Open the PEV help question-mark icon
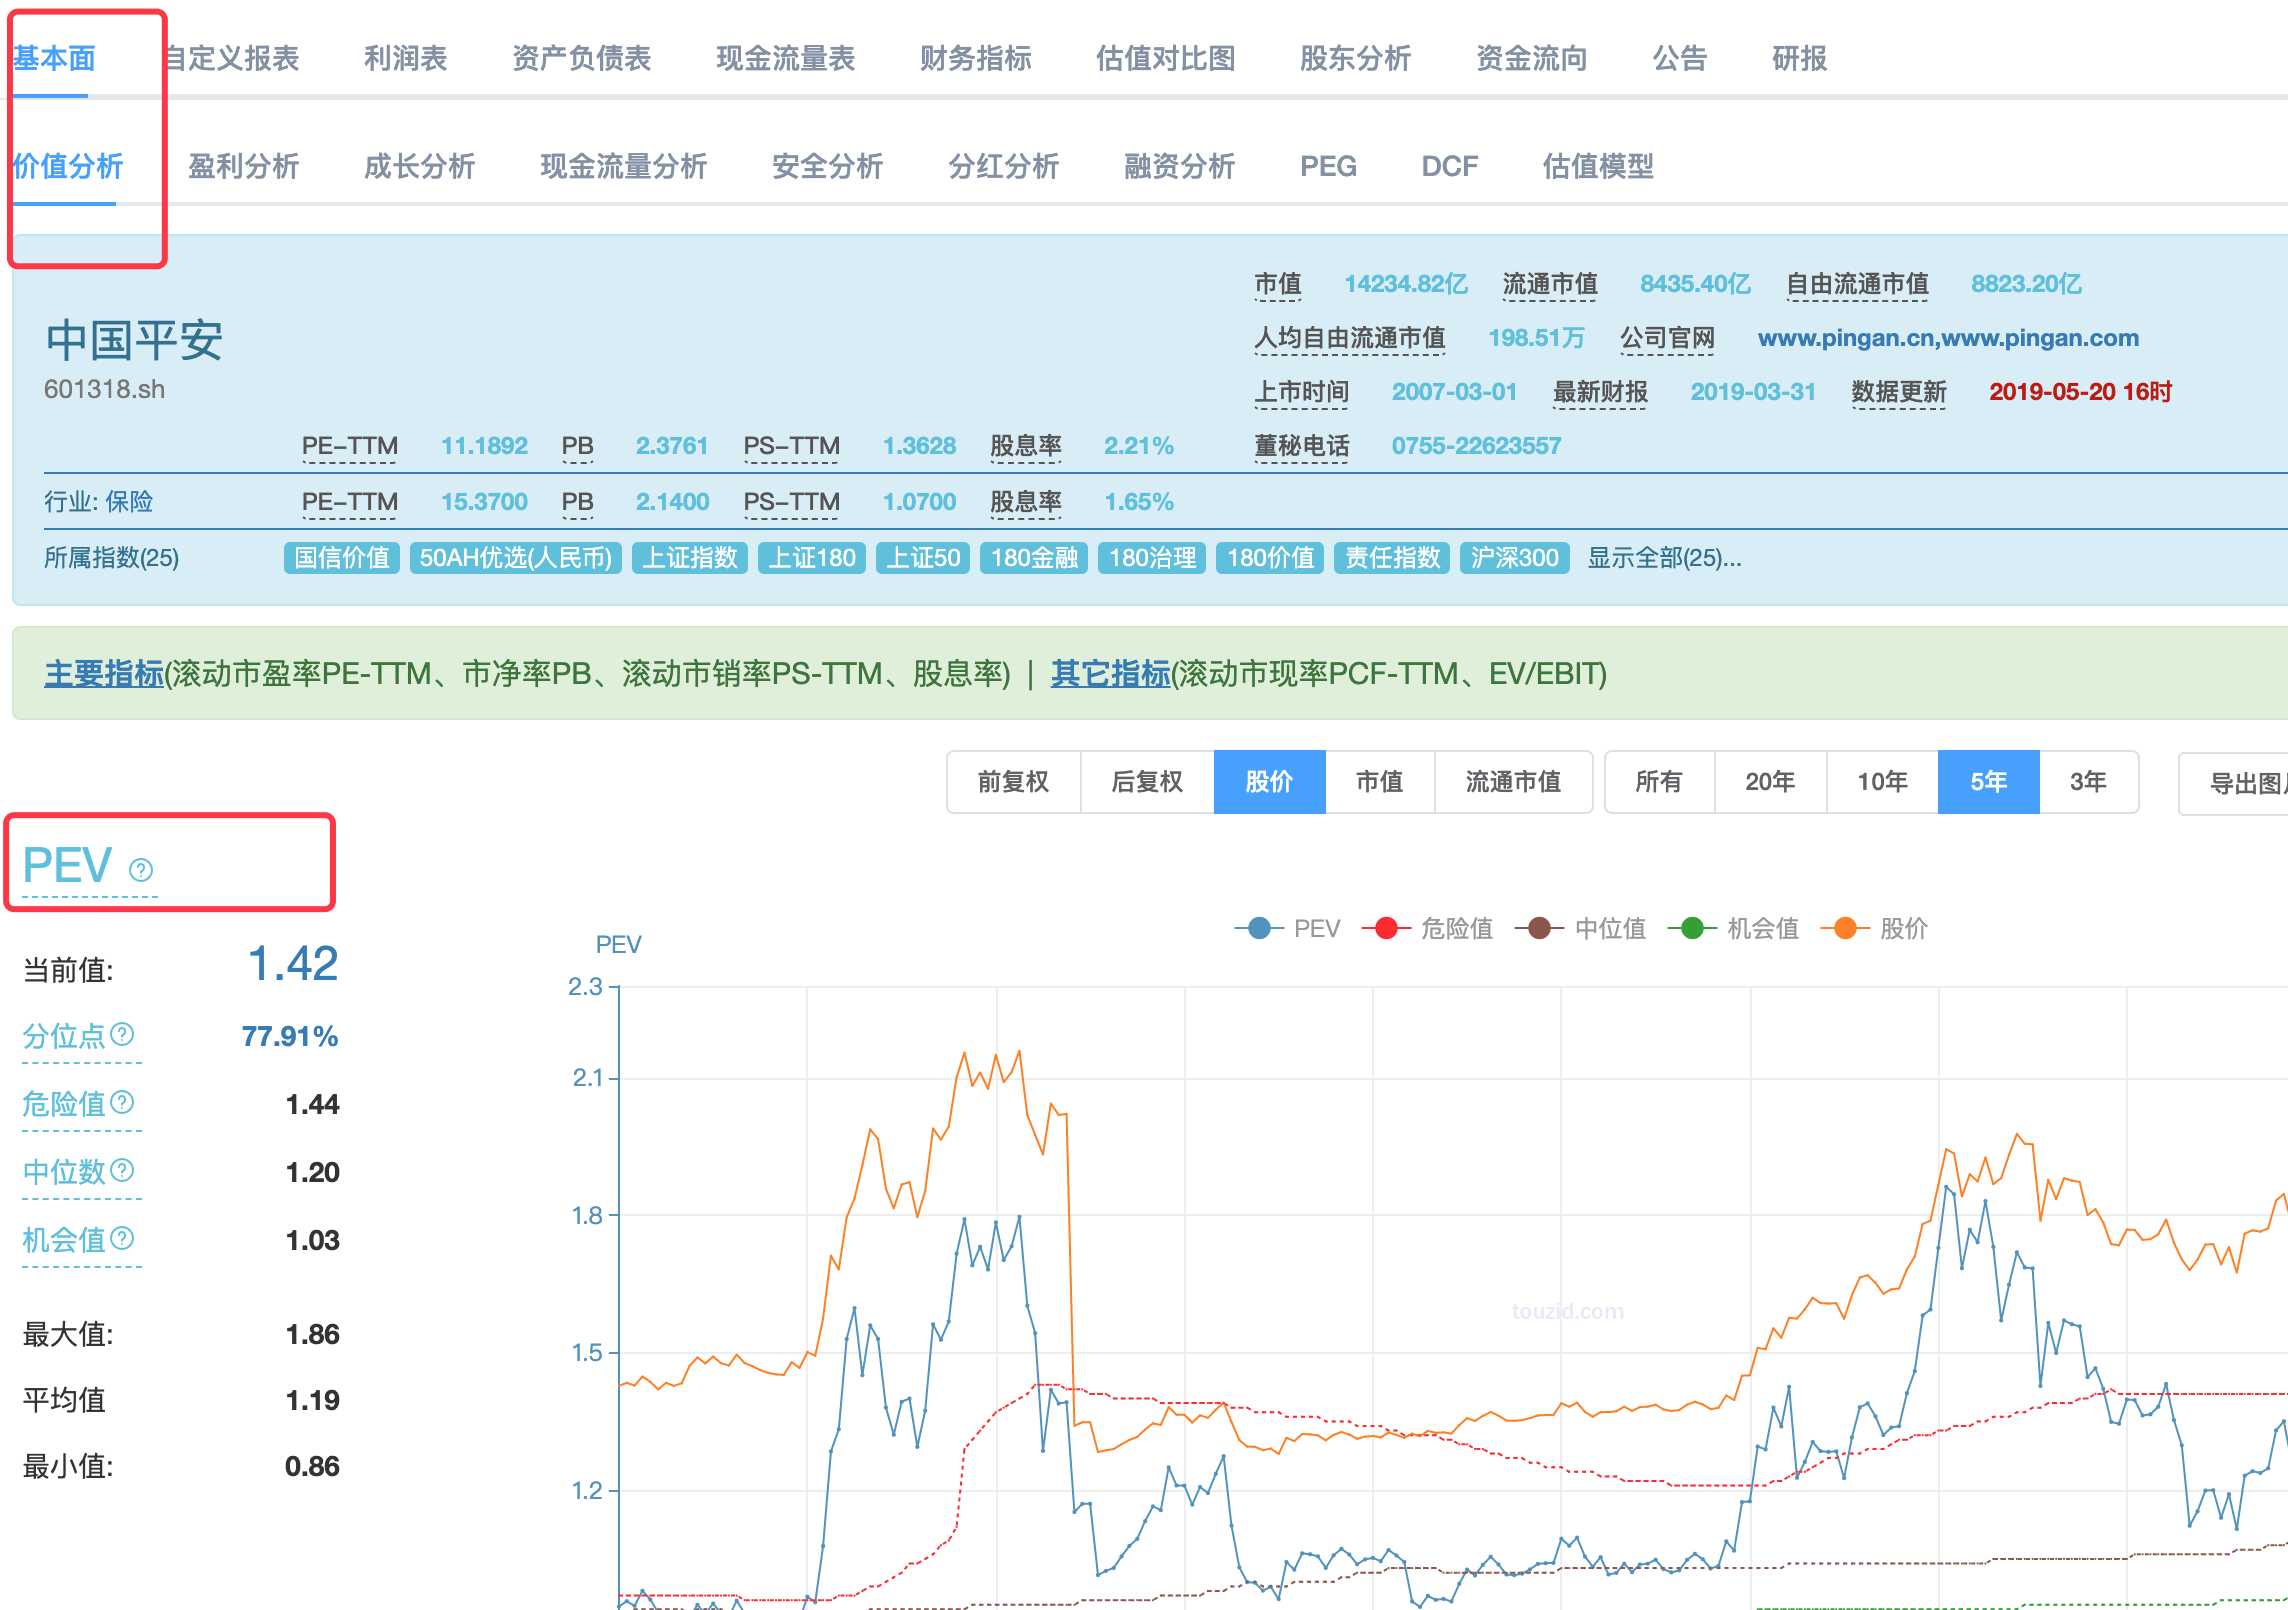 click(141, 870)
